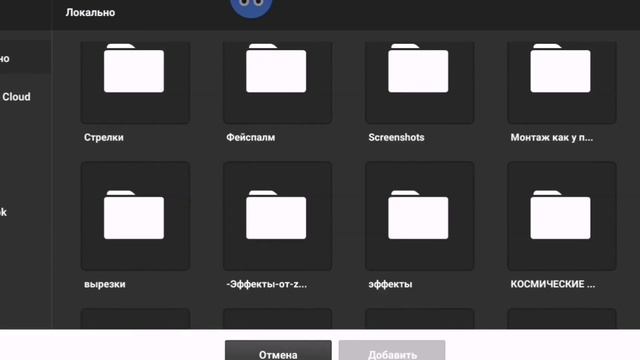Click the Screenshots folder name

pyautogui.click(x=396, y=138)
